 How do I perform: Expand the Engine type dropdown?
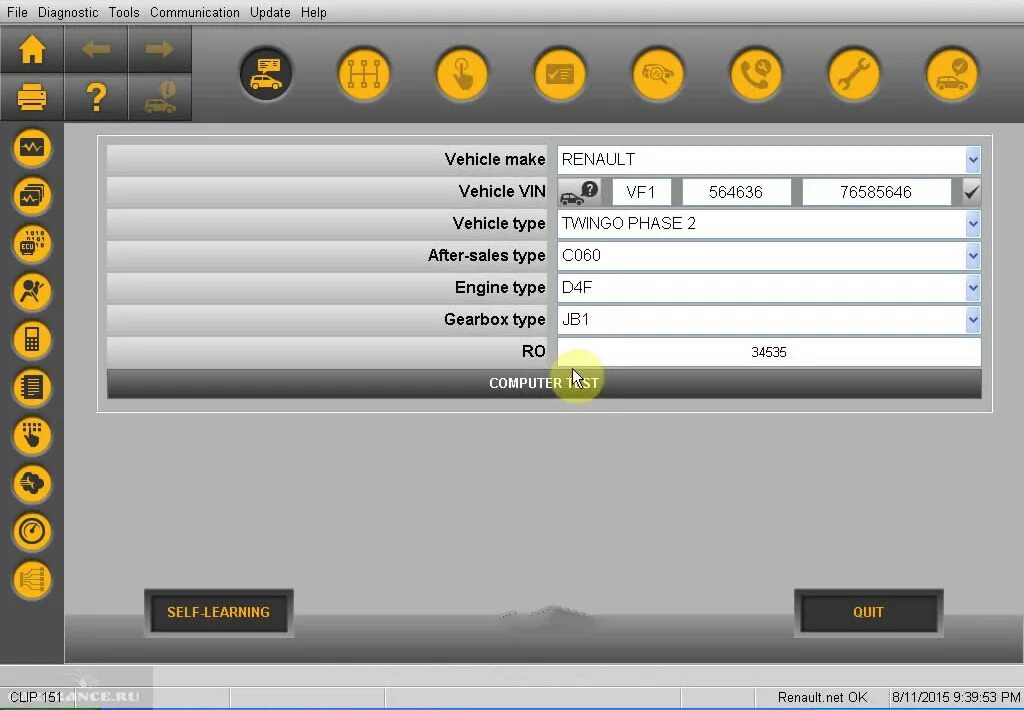point(972,288)
